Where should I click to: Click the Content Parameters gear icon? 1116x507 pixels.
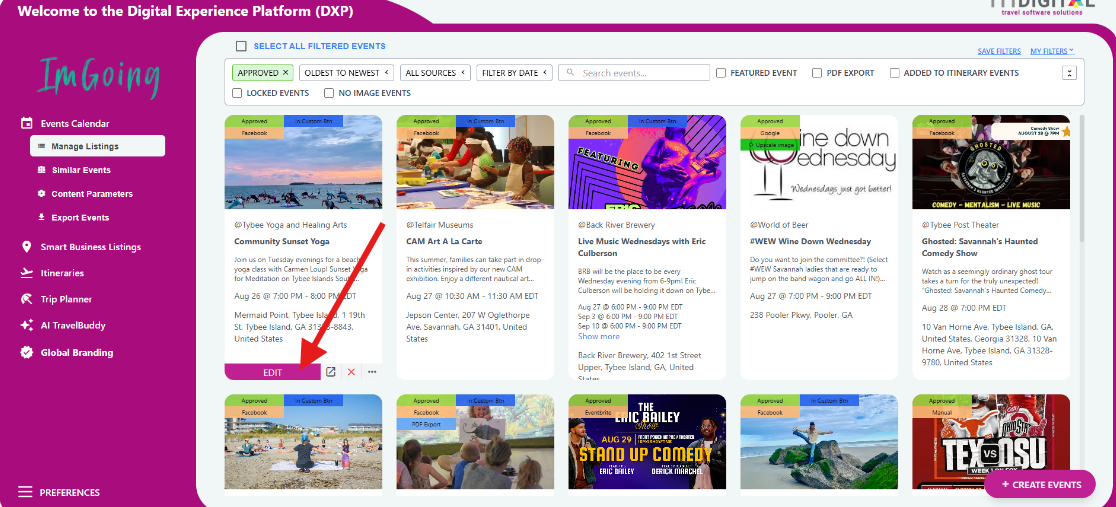click(x=42, y=194)
